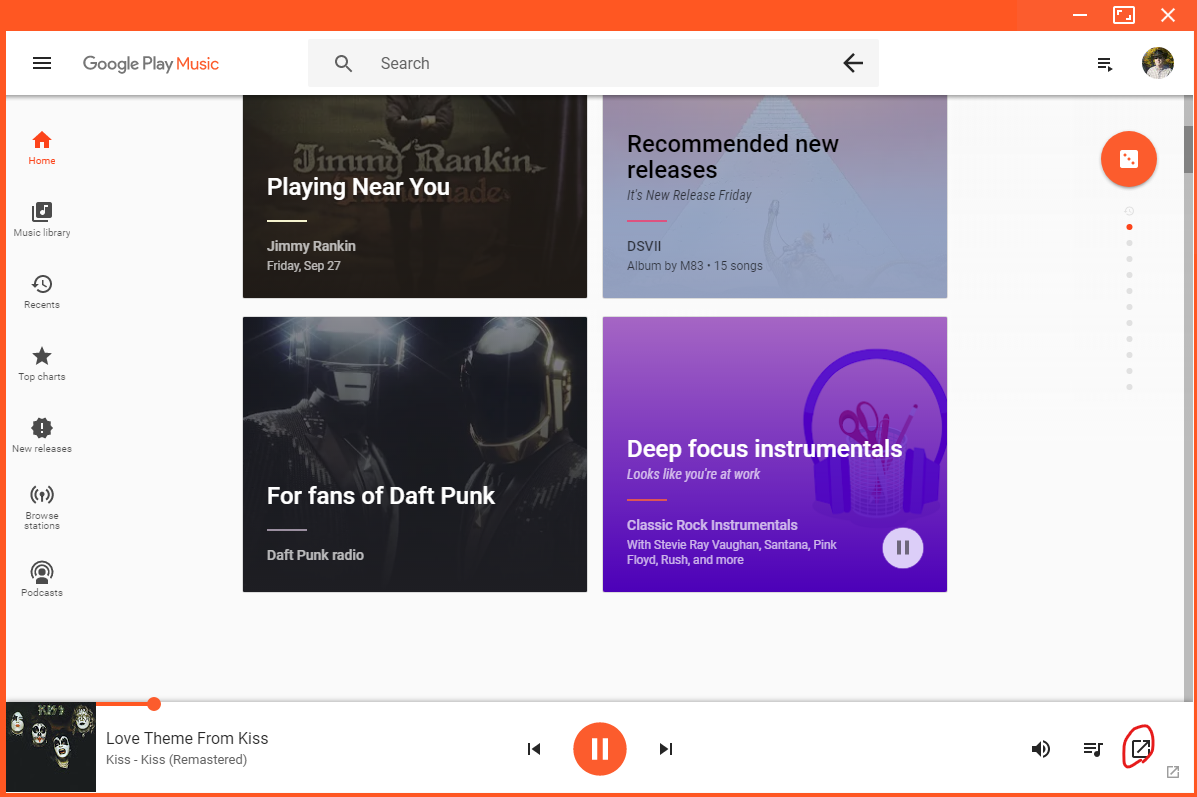Click Classic Rock Instrumentals station title

pos(712,525)
